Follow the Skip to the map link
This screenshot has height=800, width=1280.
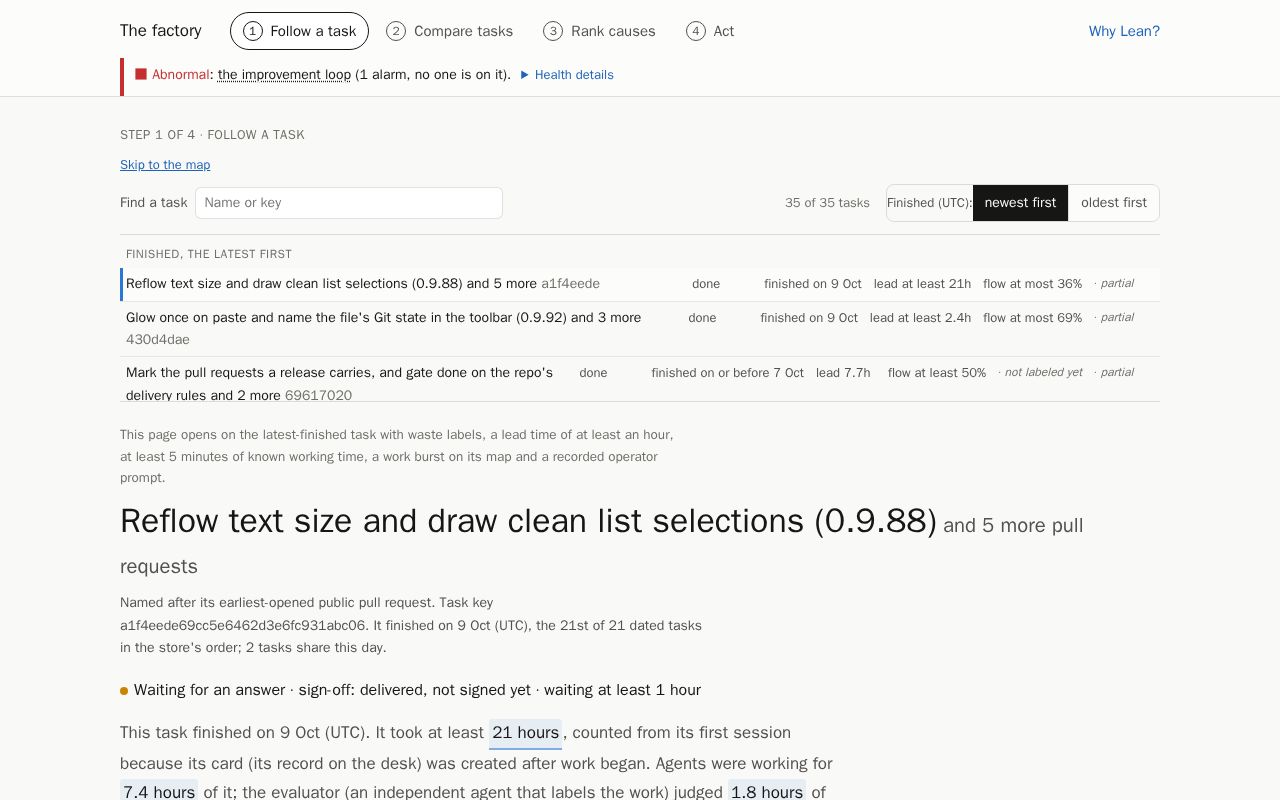pyautogui.click(x=165, y=165)
